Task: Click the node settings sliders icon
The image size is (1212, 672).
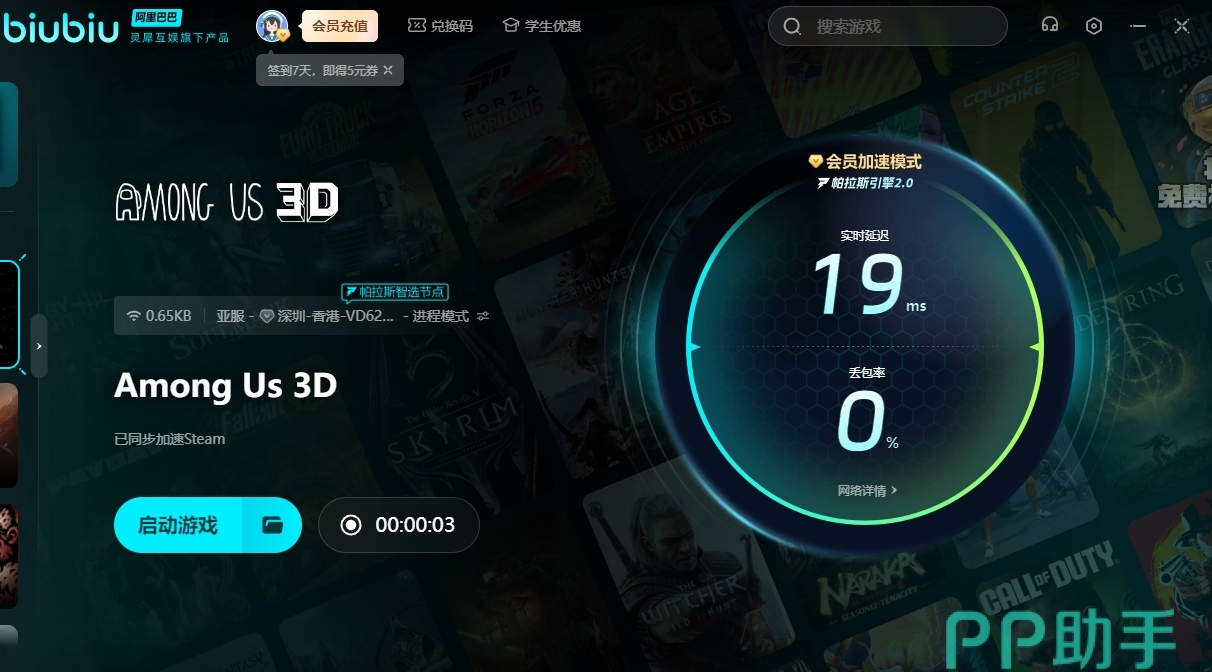Action: point(483,316)
